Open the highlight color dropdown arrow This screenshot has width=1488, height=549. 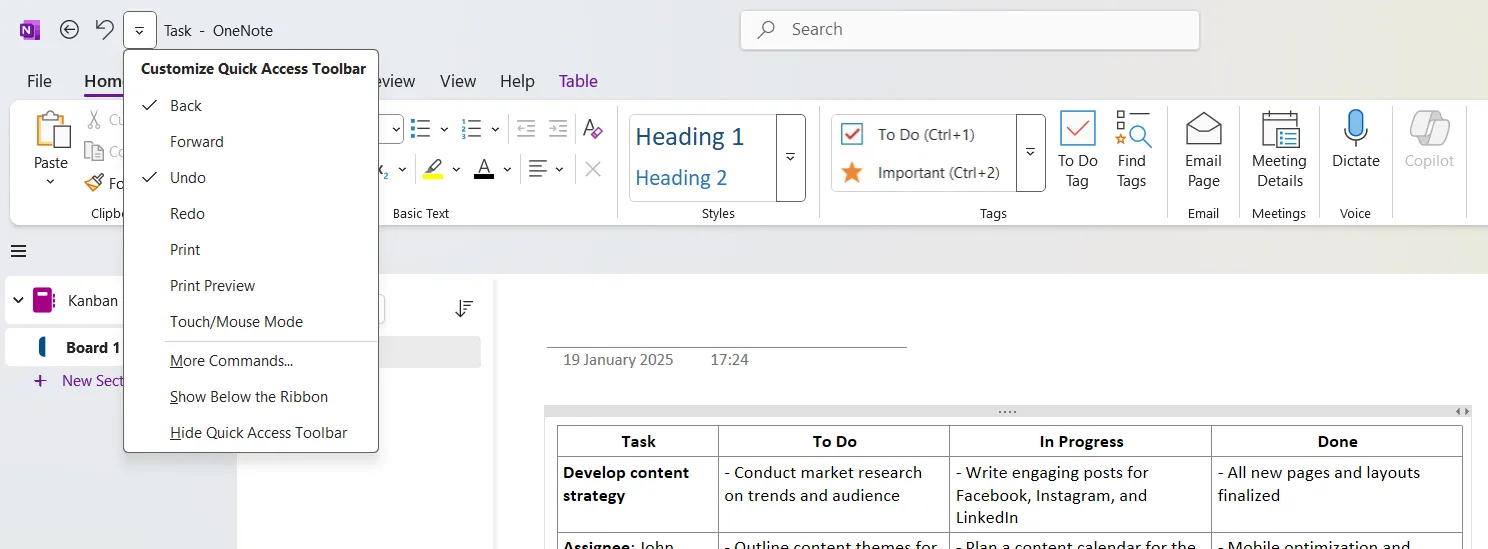(x=456, y=169)
